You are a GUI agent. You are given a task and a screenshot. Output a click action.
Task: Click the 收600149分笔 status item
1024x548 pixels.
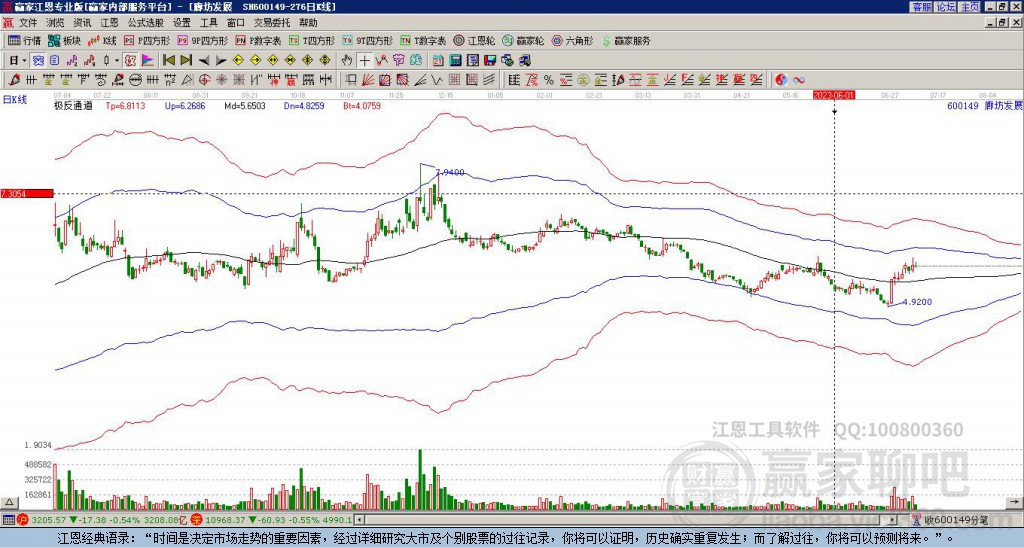coord(950,520)
